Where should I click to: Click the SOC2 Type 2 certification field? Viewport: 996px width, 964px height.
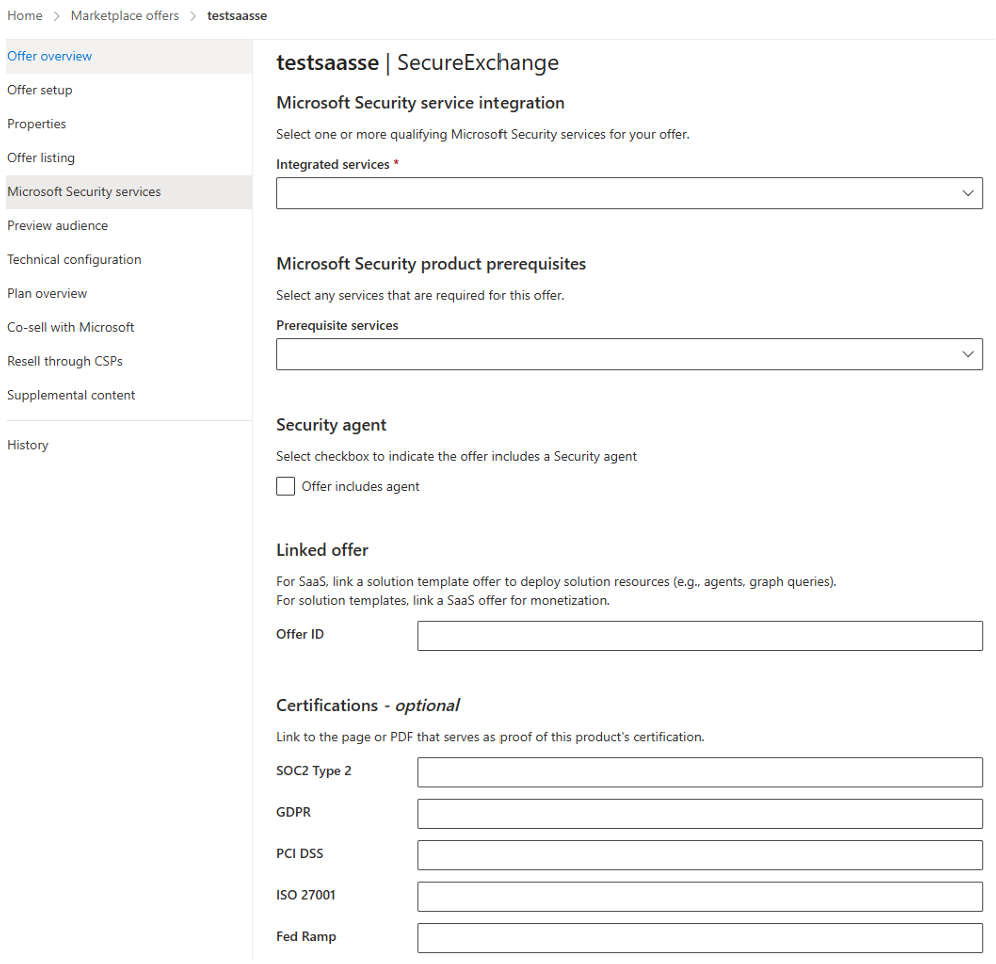(699, 771)
